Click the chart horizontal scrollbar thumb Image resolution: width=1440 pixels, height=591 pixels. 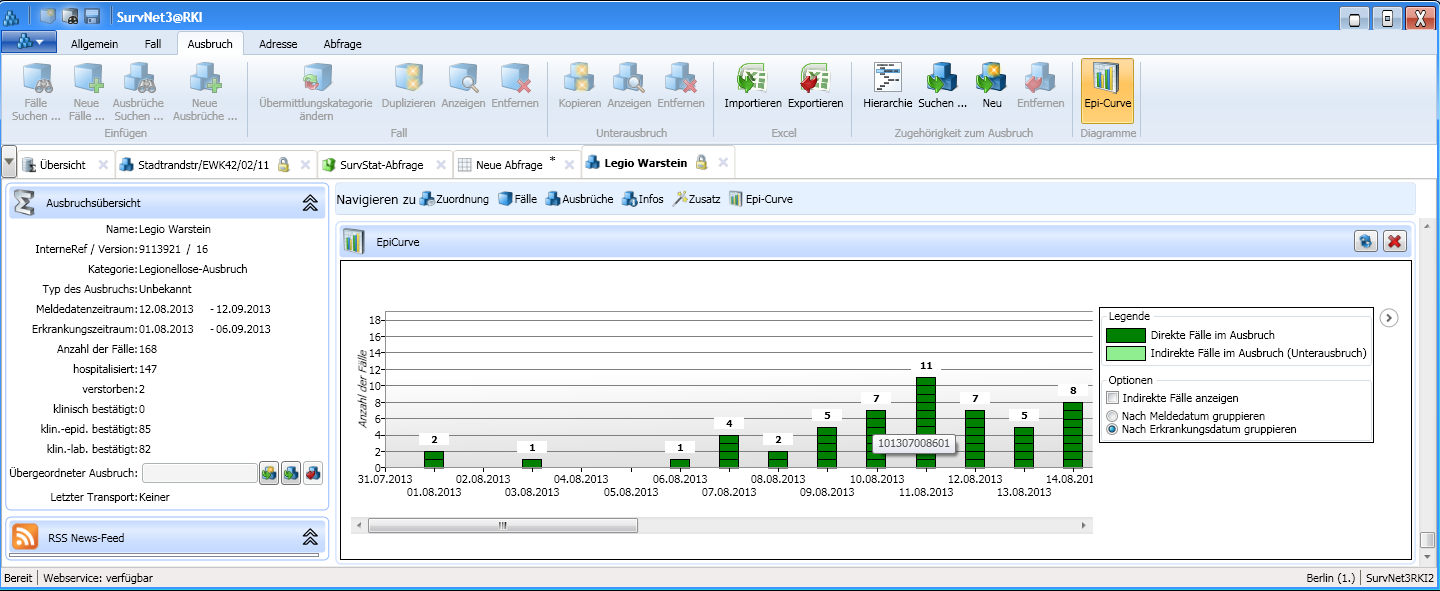coord(502,525)
